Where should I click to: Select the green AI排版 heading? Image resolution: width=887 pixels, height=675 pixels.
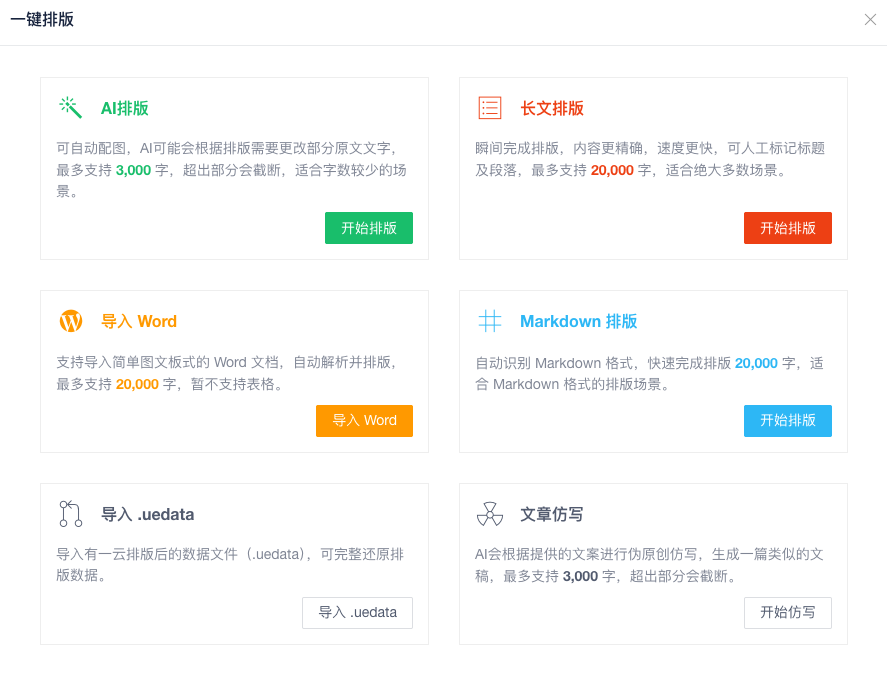coord(124,109)
